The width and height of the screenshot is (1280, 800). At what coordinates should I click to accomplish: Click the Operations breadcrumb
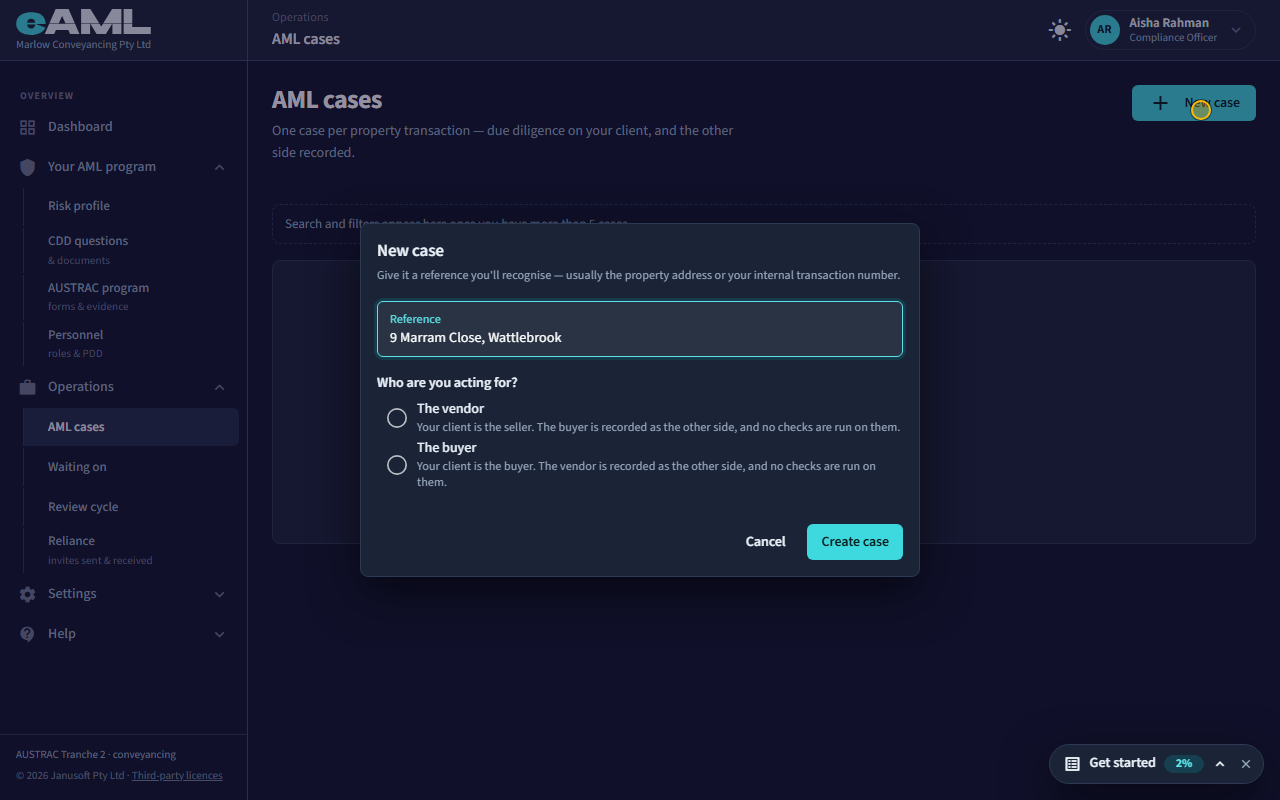tap(300, 17)
